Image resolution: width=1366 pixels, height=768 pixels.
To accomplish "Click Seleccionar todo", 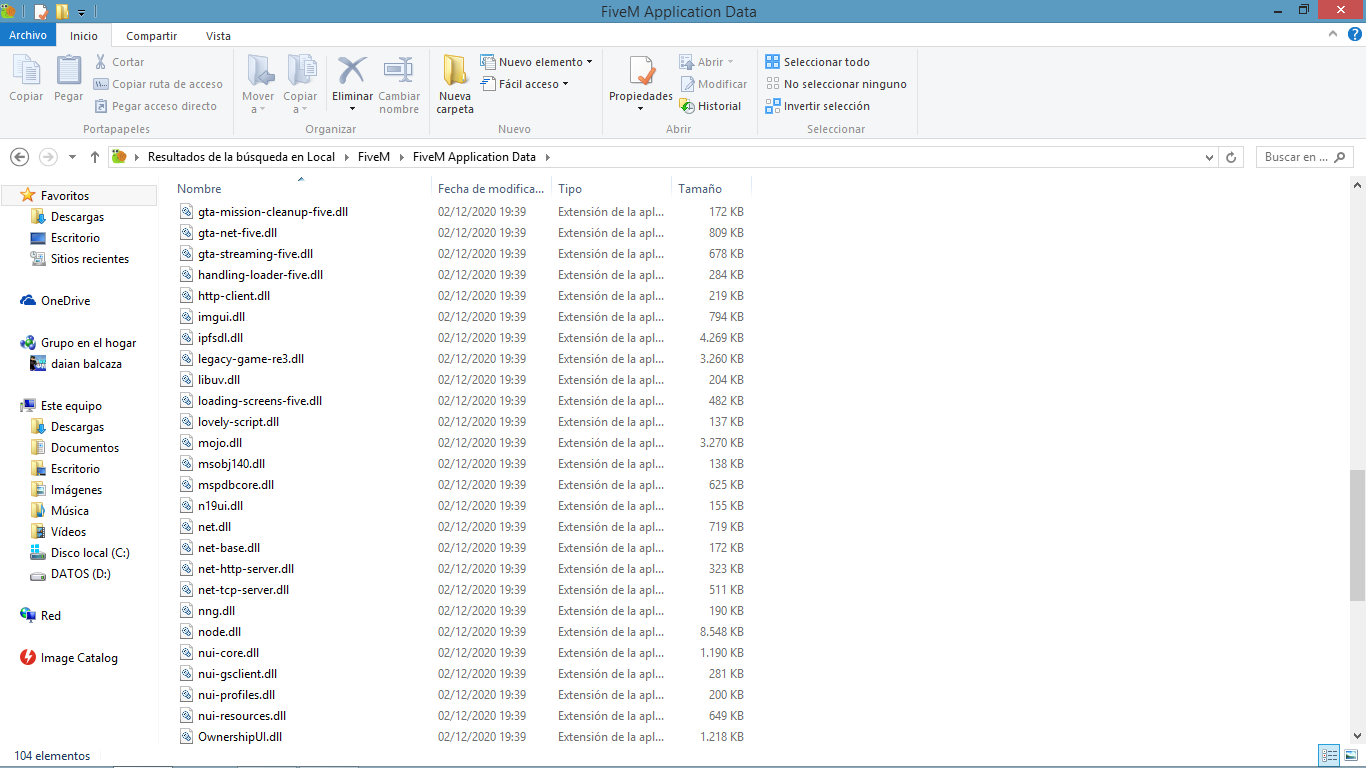I will [817, 62].
